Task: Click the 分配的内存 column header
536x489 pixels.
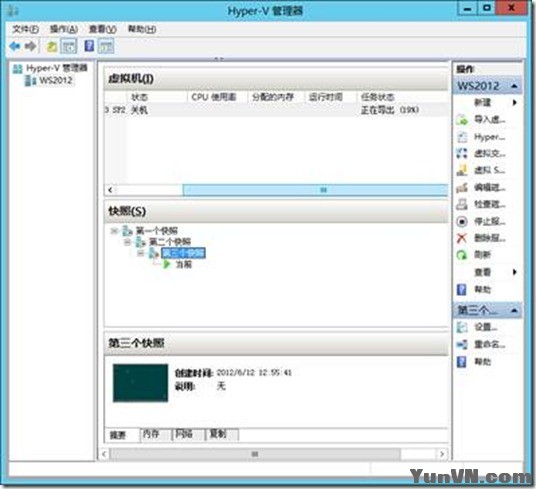Action: tap(276, 97)
